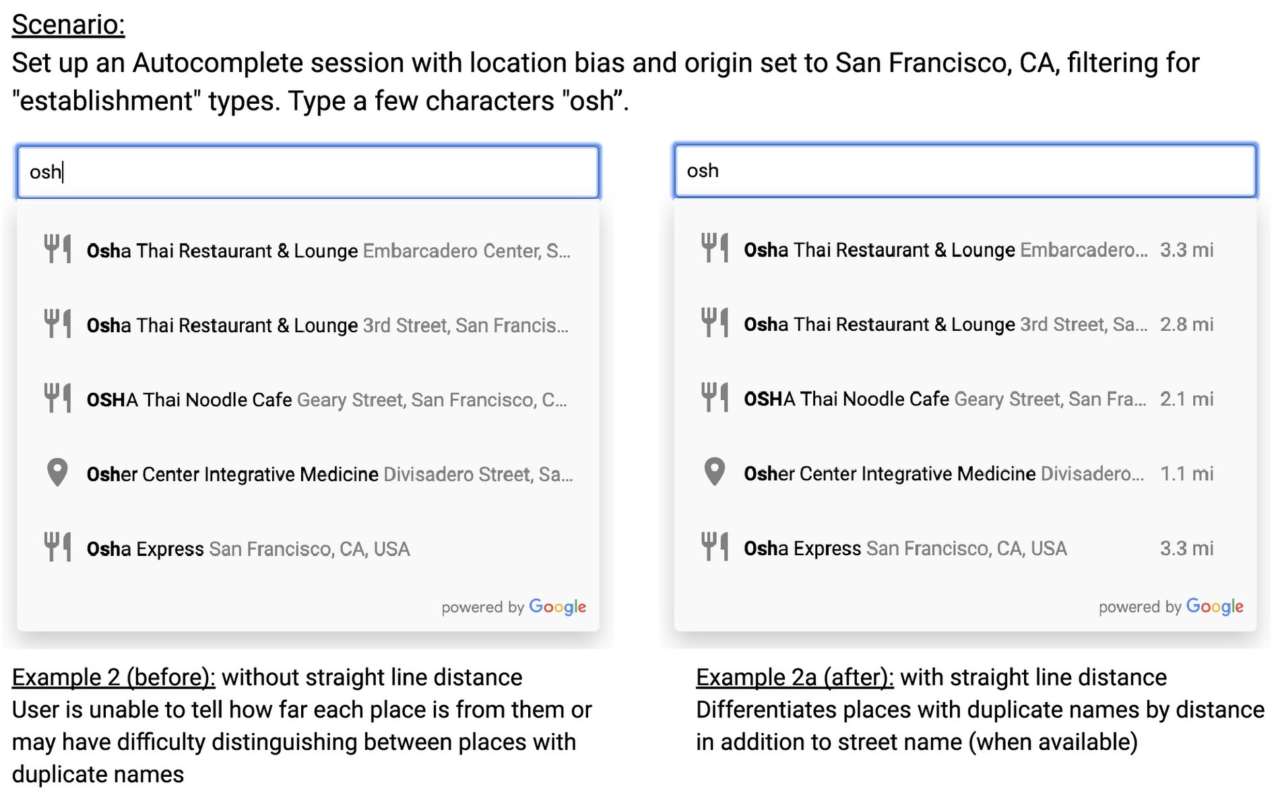Screen dimensions: 1280x793
Task: Click map pin icon for Osher Center in left list
Action: [57, 474]
